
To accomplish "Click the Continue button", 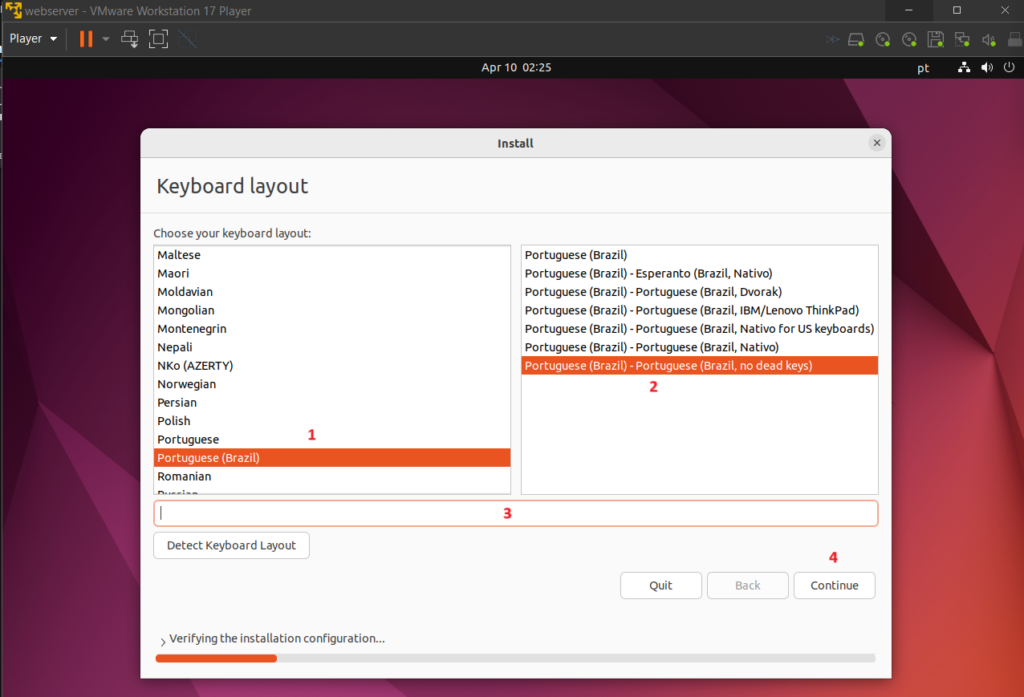I will coord(835,585).
